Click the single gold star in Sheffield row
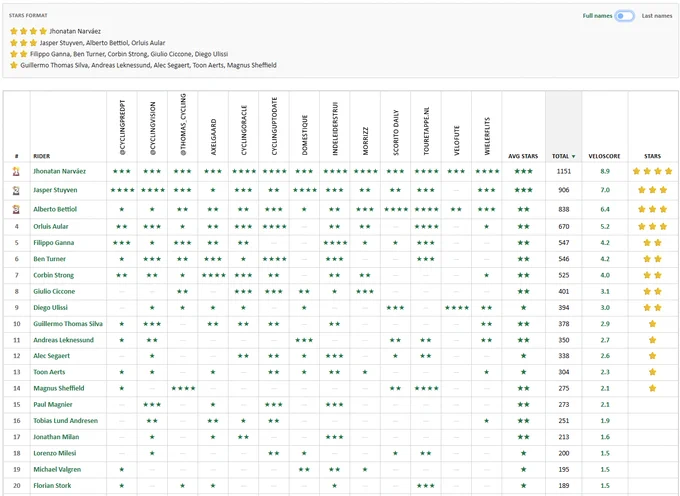Viewport: 680px width, 496px height. pos(652,388)
